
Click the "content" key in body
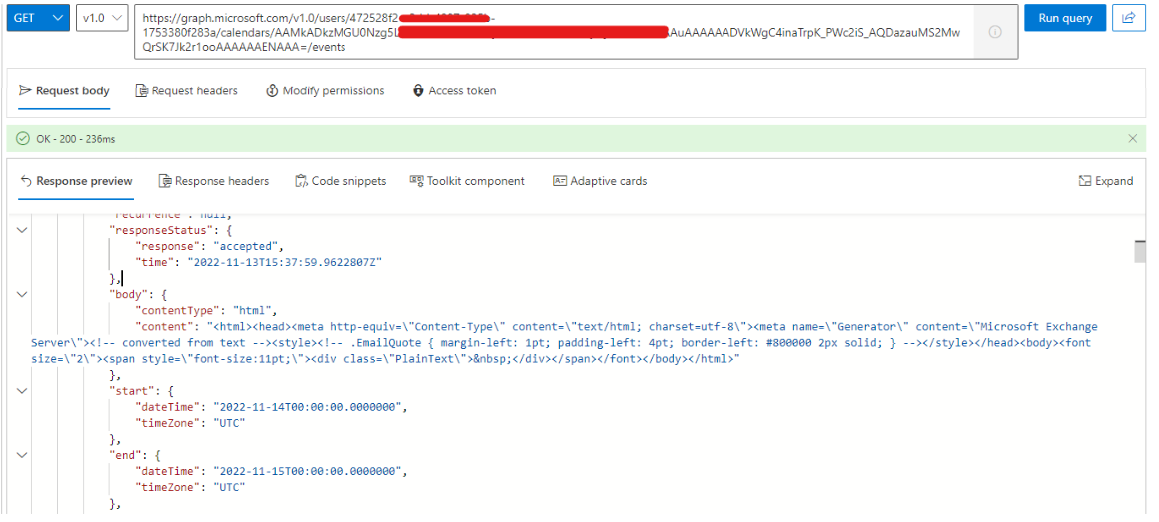tap(165, 327)
